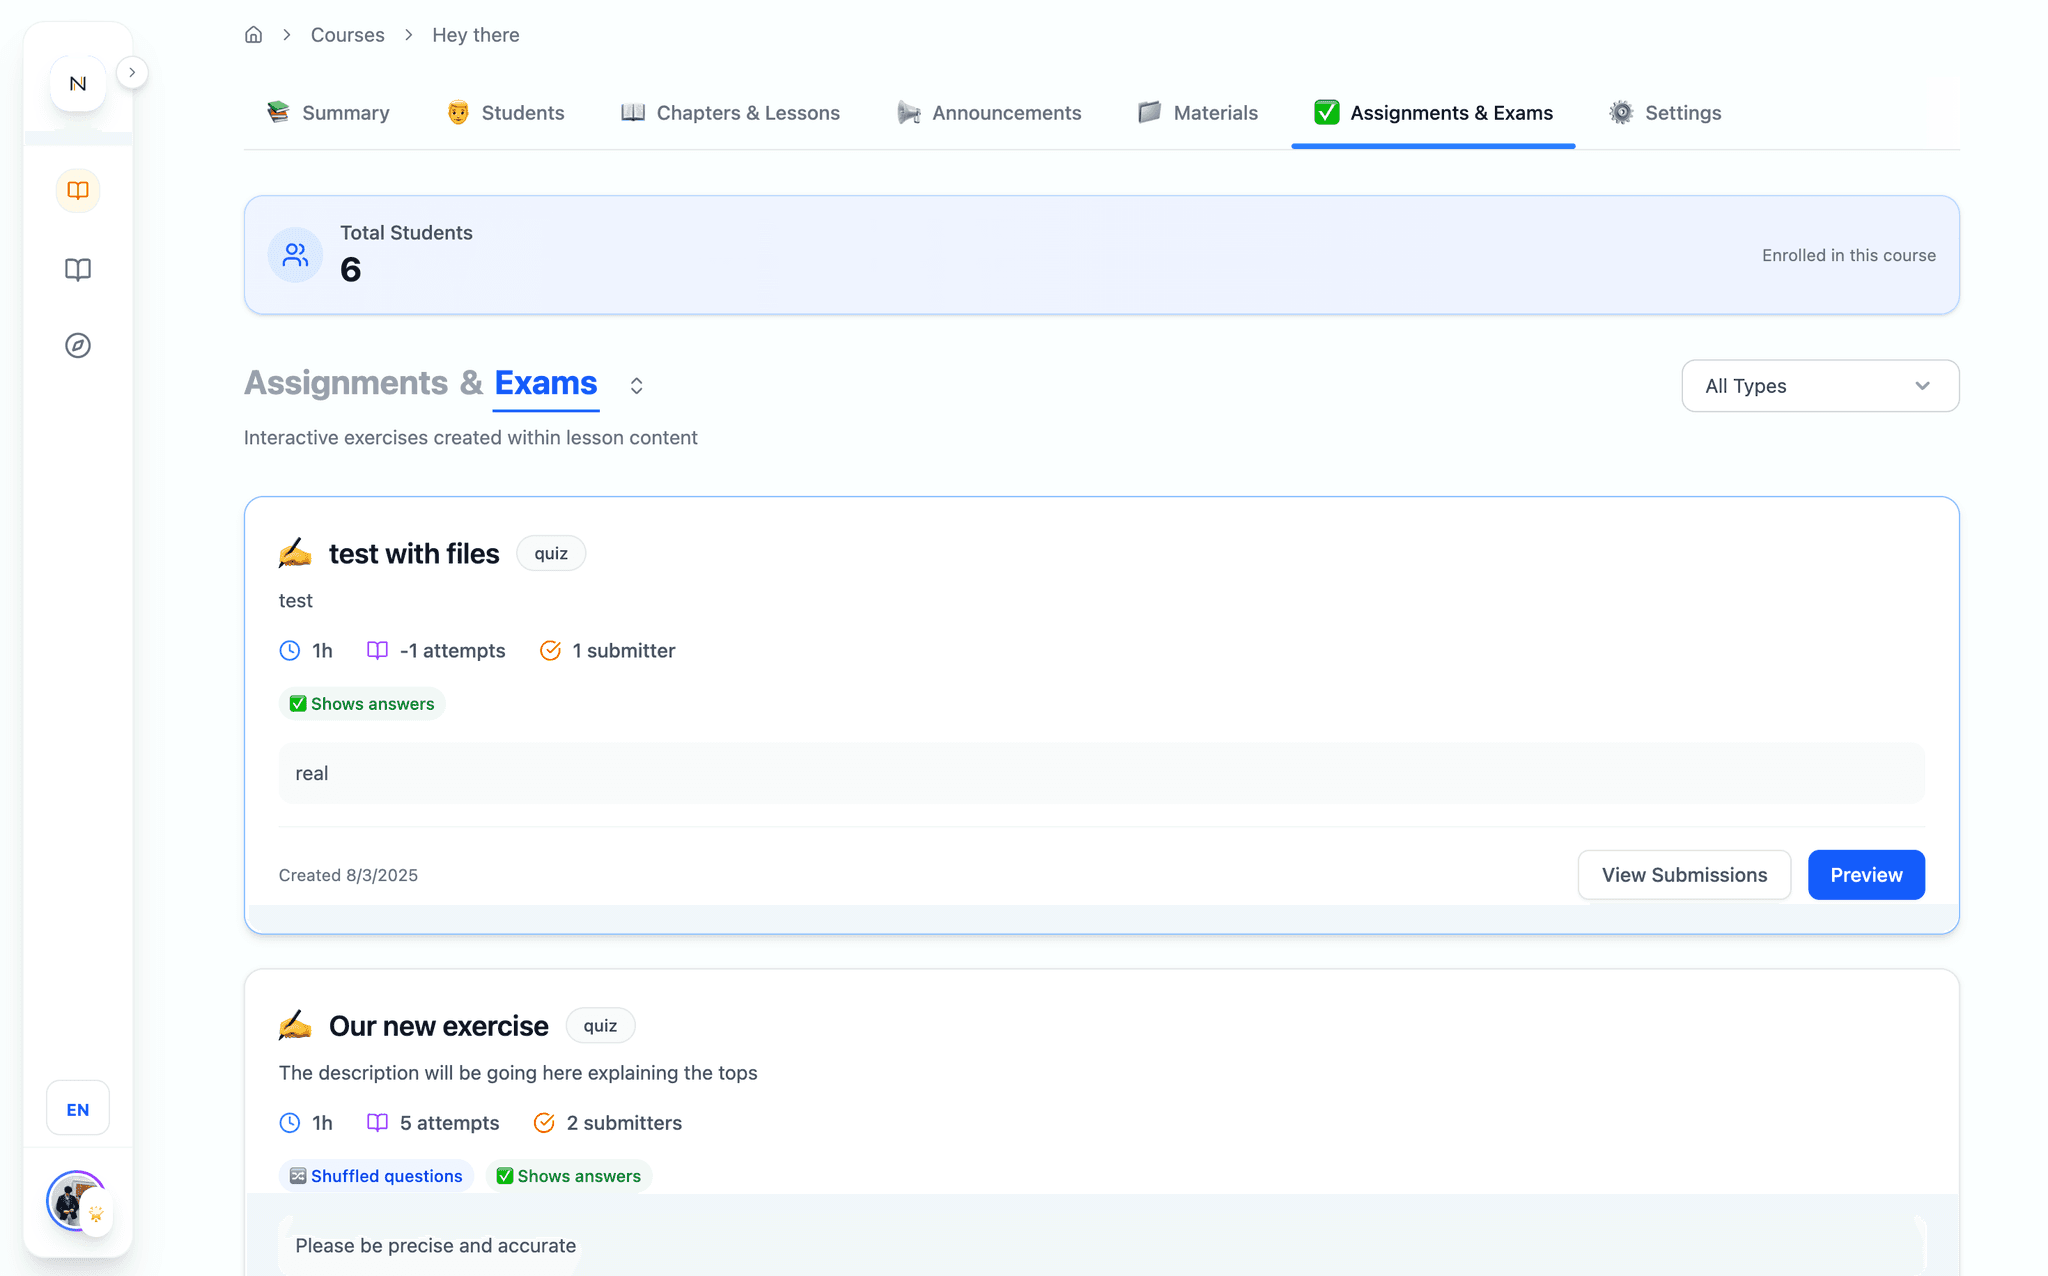This screenshot has width=2048, height=1276.
Task: Click the writing-hand icon beside test with files
Action: 295,553
